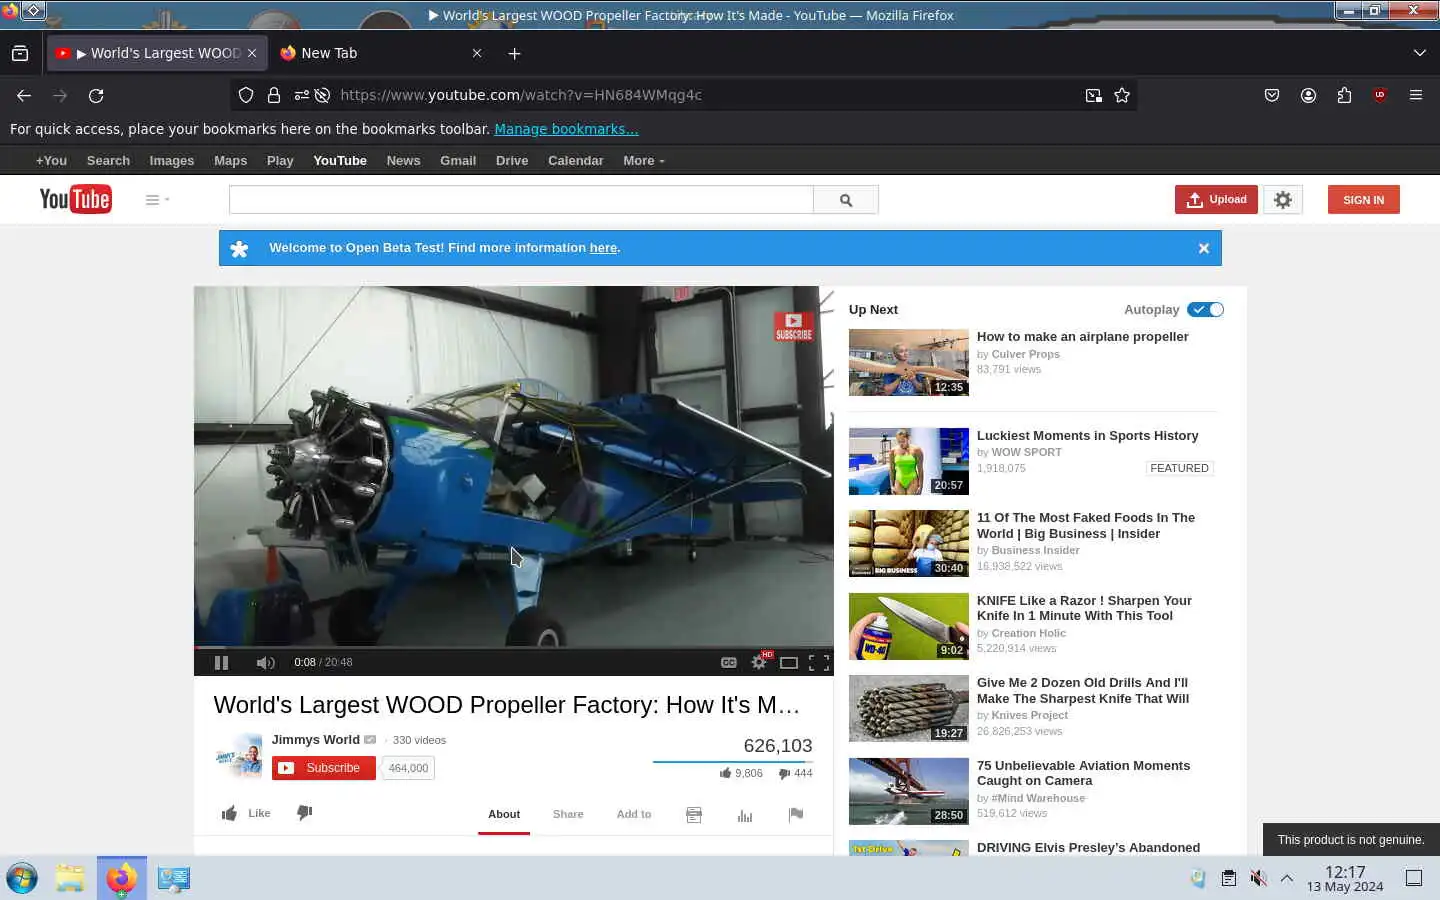Screen dimensions: 1440x900
Task: Subscribe to Jimmys World channel
Action: tap(324, 768)
